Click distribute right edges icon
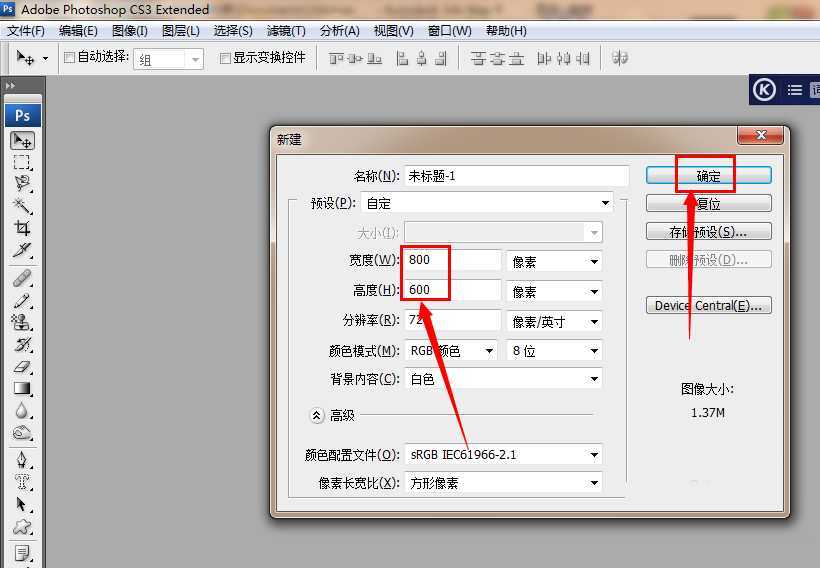Viewport: 820px width, 568px height. 583,58
